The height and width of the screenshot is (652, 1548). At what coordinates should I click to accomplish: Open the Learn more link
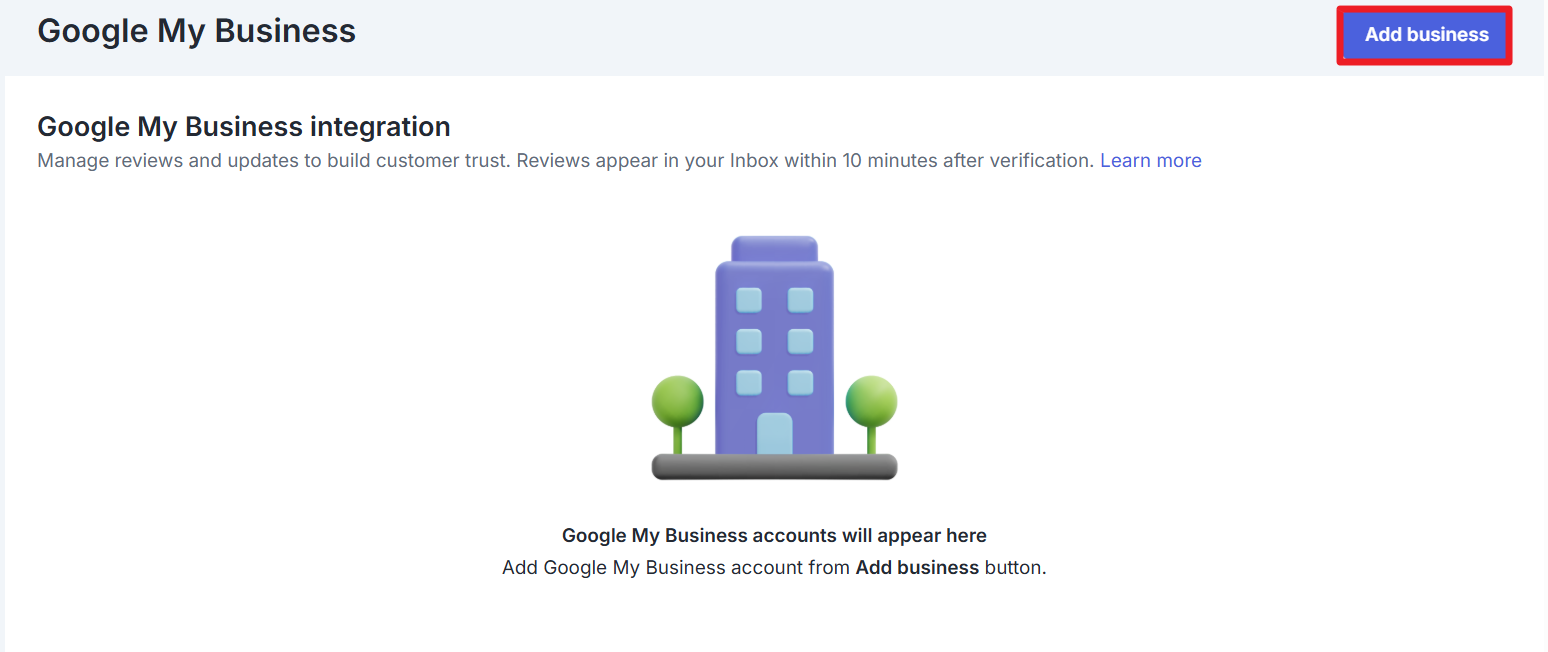(x=1150, y=160)
